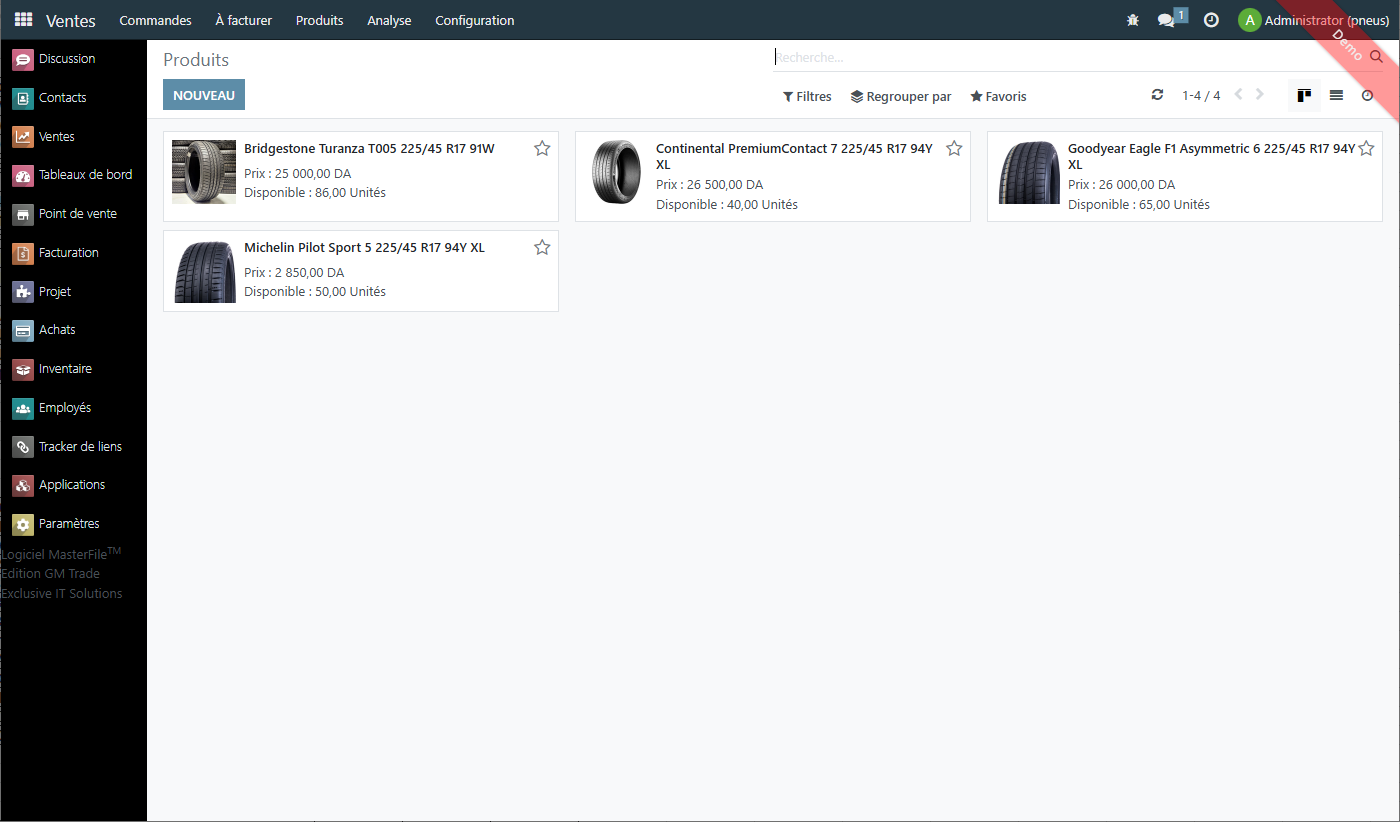
Task: Click the Facturation sidebar icon
Action: [23, 254]
